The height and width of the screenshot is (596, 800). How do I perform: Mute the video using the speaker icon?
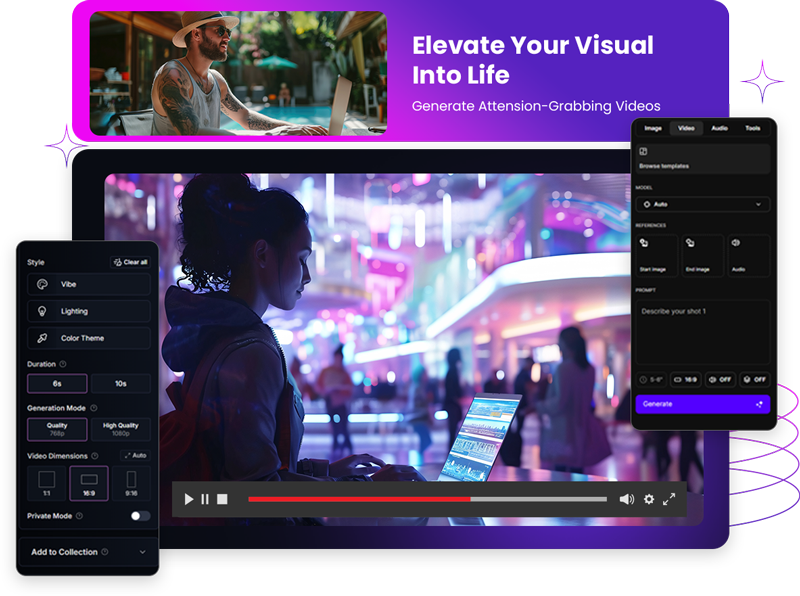[626, 499]
